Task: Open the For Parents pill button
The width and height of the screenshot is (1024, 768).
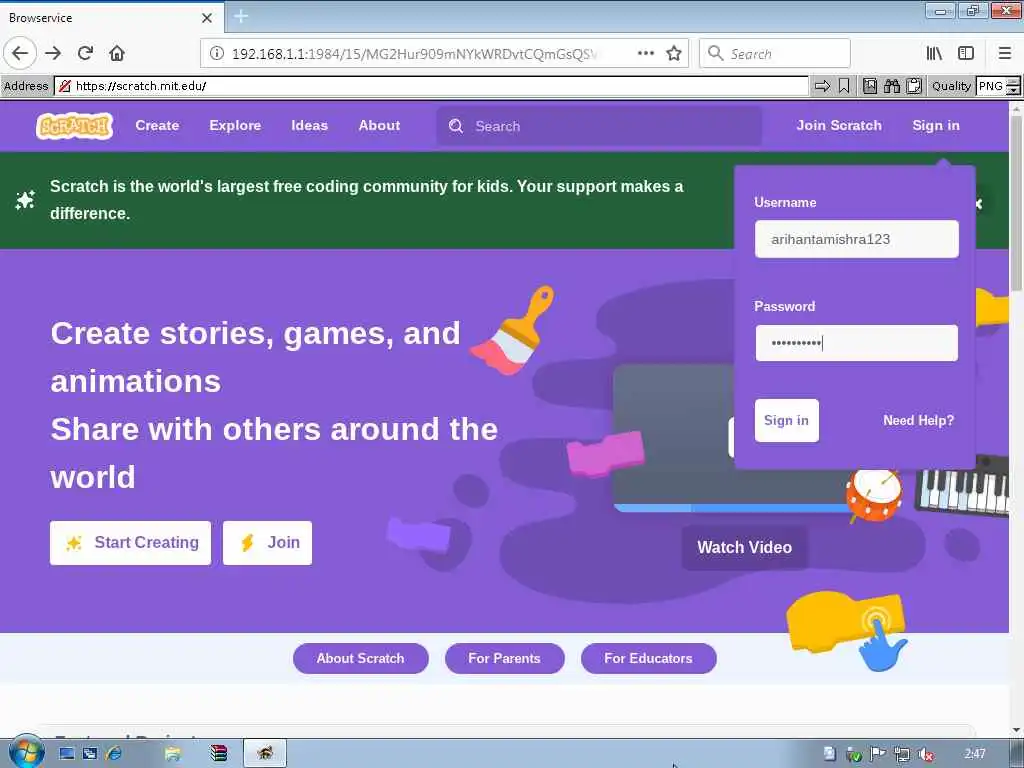Action: pyautogui.click(x=504, y=658)
